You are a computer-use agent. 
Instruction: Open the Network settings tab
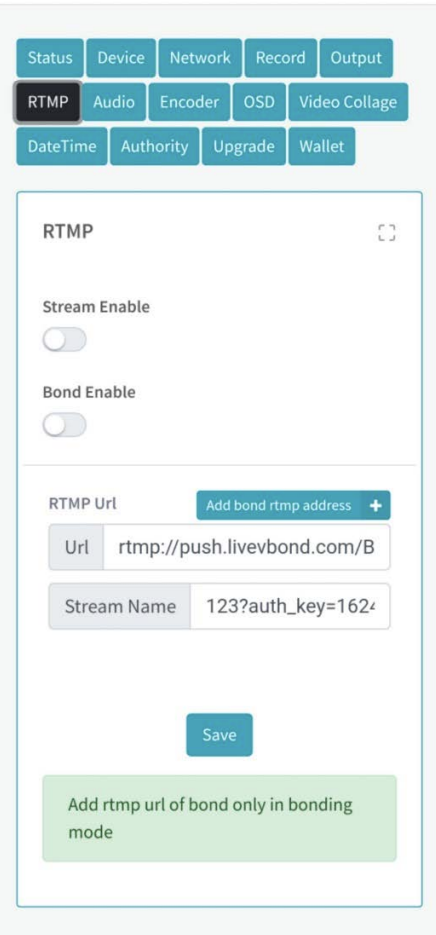[200, 58]
